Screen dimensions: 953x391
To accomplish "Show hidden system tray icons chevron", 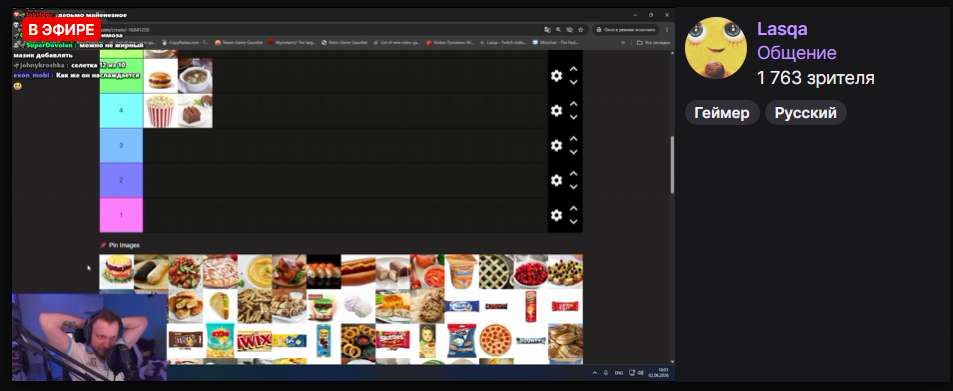I will tap(594, 372).
